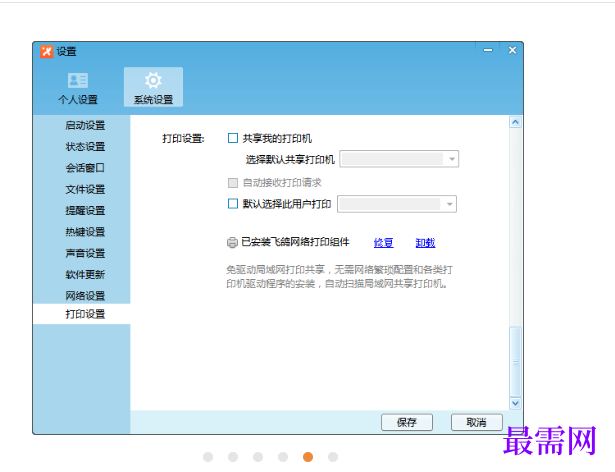Image resolution: width=615 pixels, height=472 pixels.
Task: Click the app logo in title bar
Action: [x=46, y=51]
